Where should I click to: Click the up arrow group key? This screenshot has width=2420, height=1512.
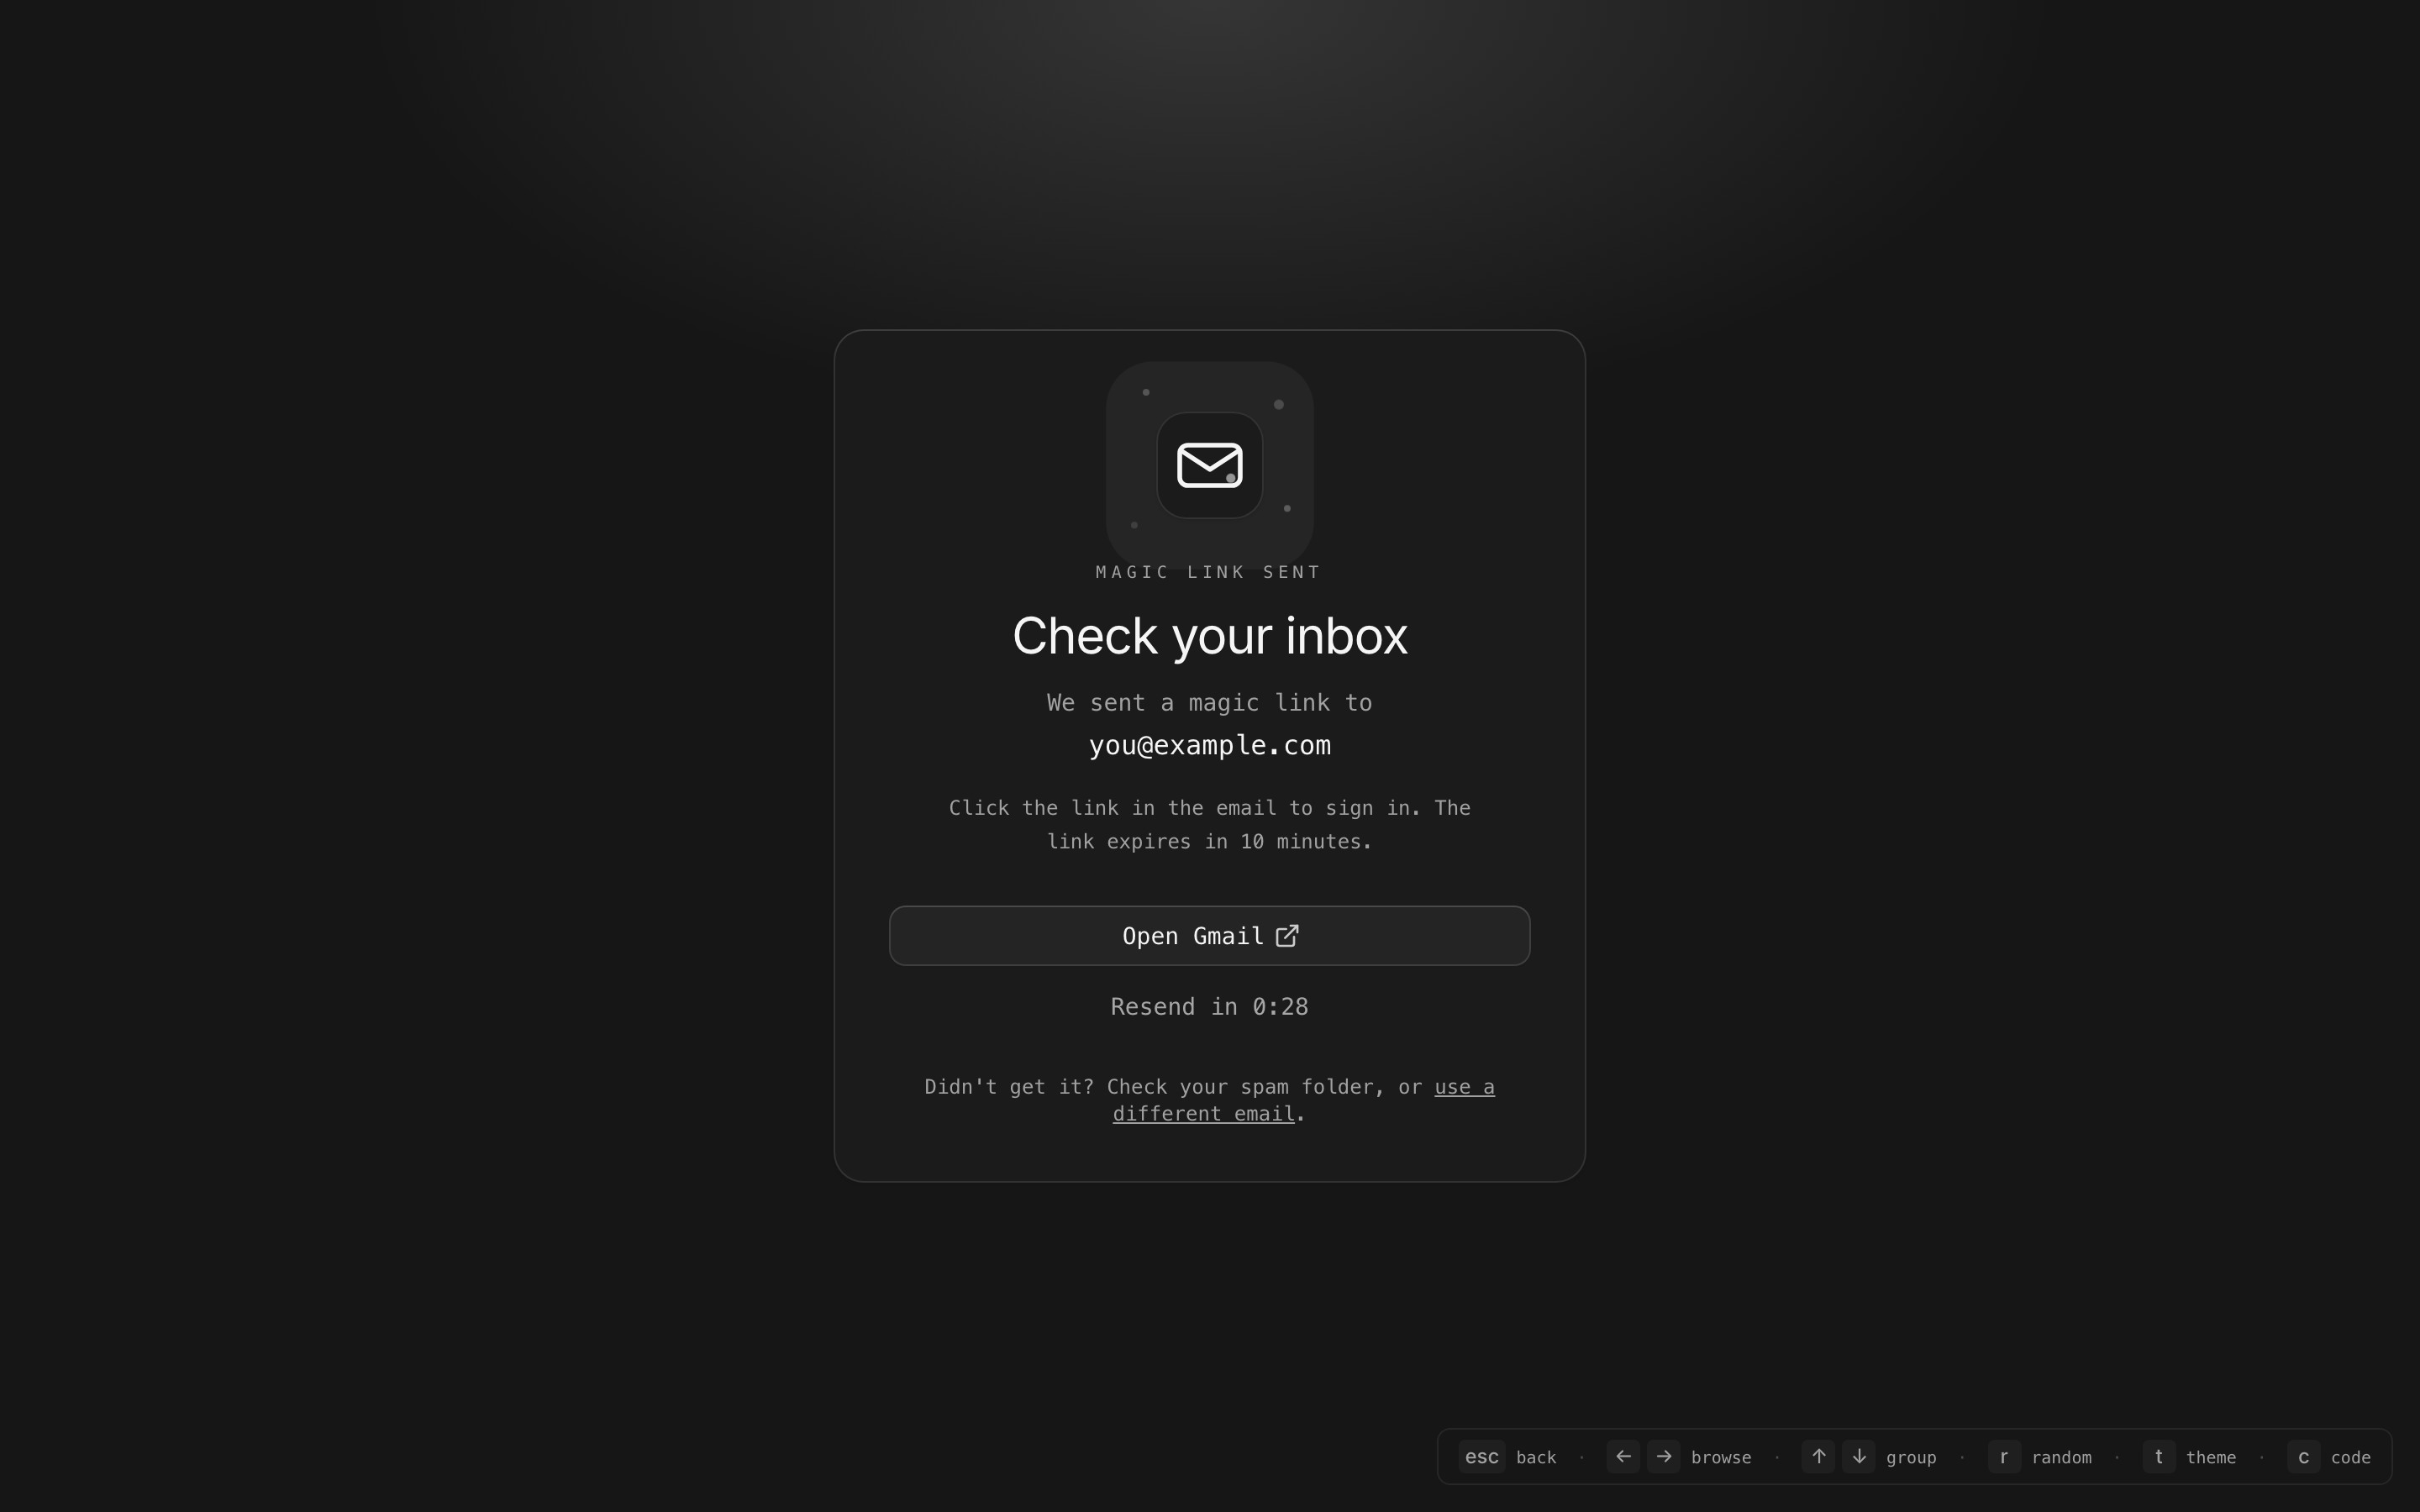pyautogui.click(x=1818, y=1457)
